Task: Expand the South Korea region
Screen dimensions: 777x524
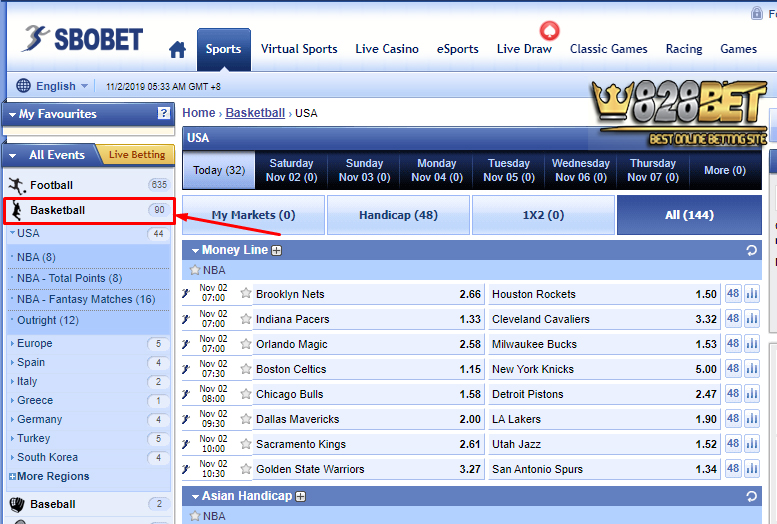Action: point(12,457)
